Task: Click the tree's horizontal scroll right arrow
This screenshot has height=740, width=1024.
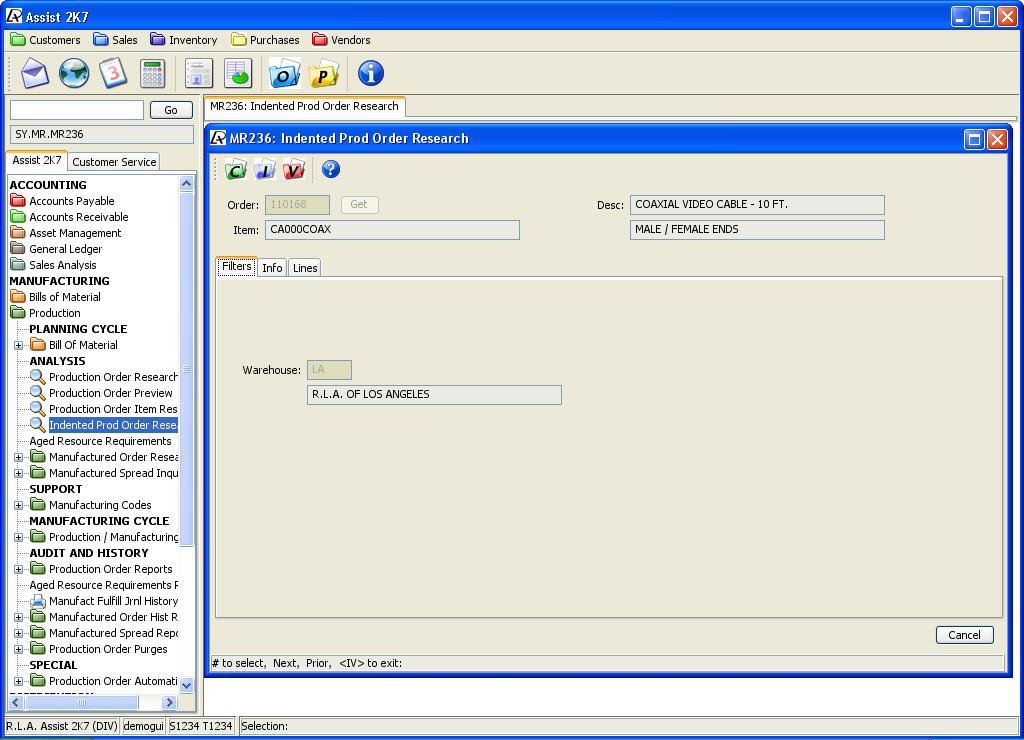Action: (x=170, y=703)
